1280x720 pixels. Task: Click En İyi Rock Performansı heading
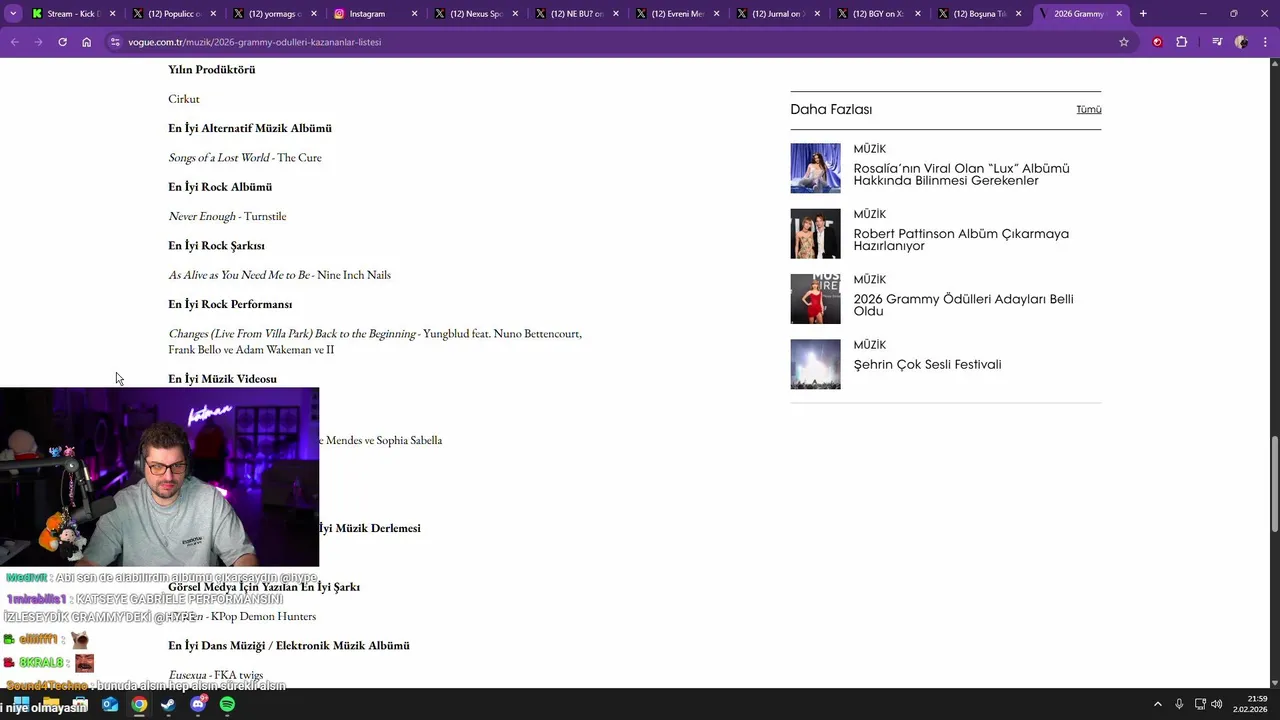click(230, 304)
